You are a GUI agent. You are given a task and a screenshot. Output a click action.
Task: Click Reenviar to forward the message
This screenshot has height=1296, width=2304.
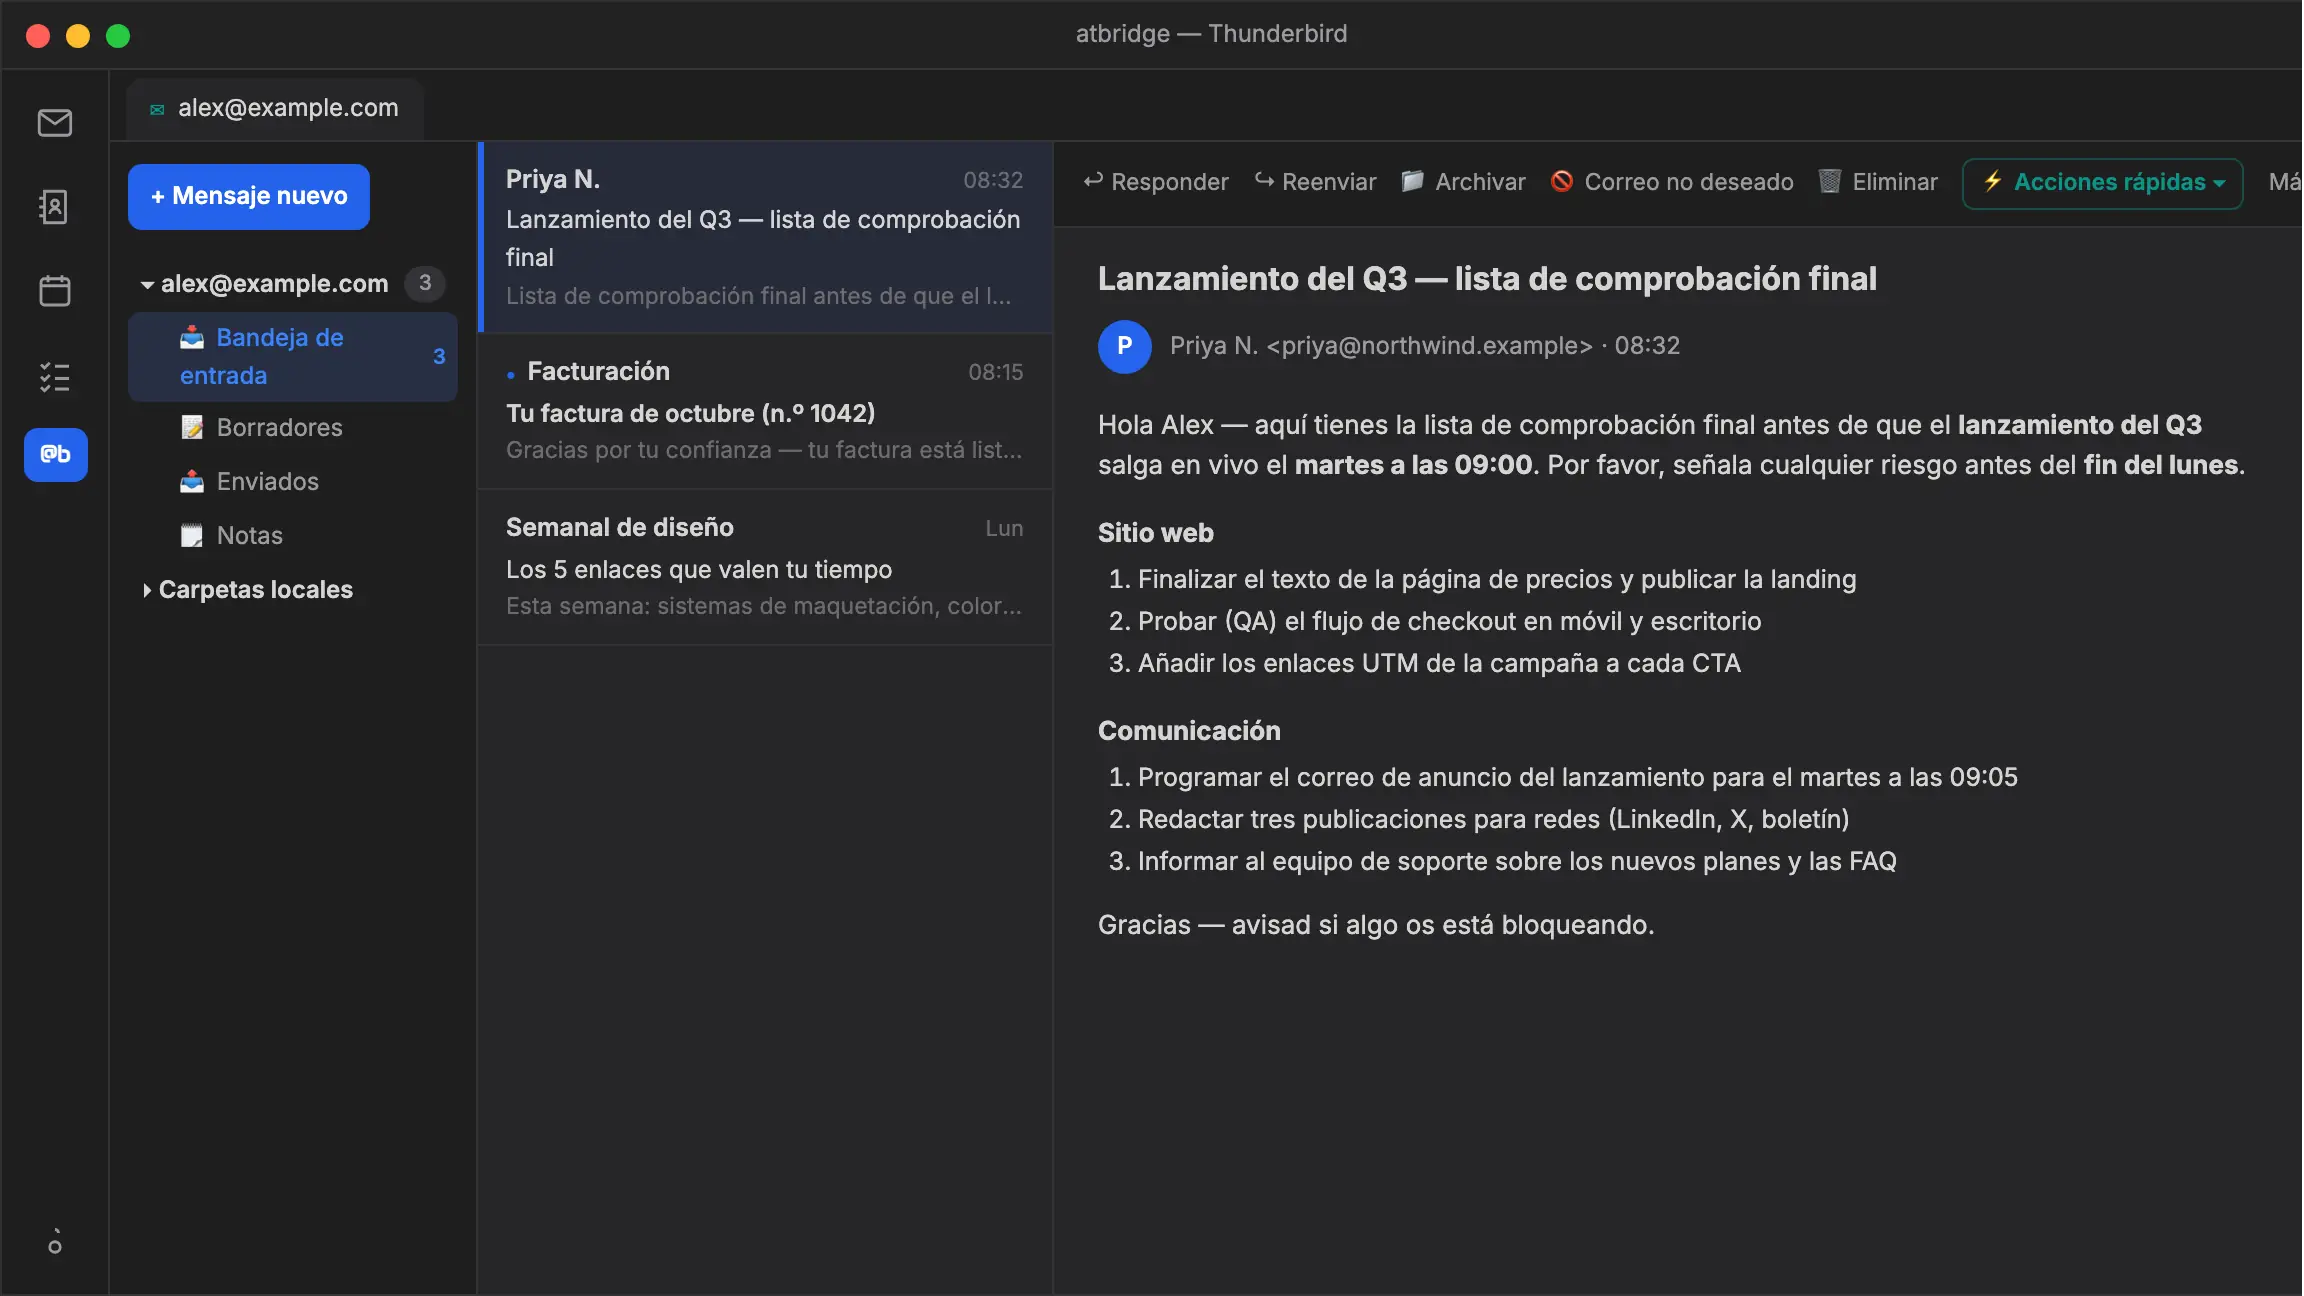coord(1316,182)
